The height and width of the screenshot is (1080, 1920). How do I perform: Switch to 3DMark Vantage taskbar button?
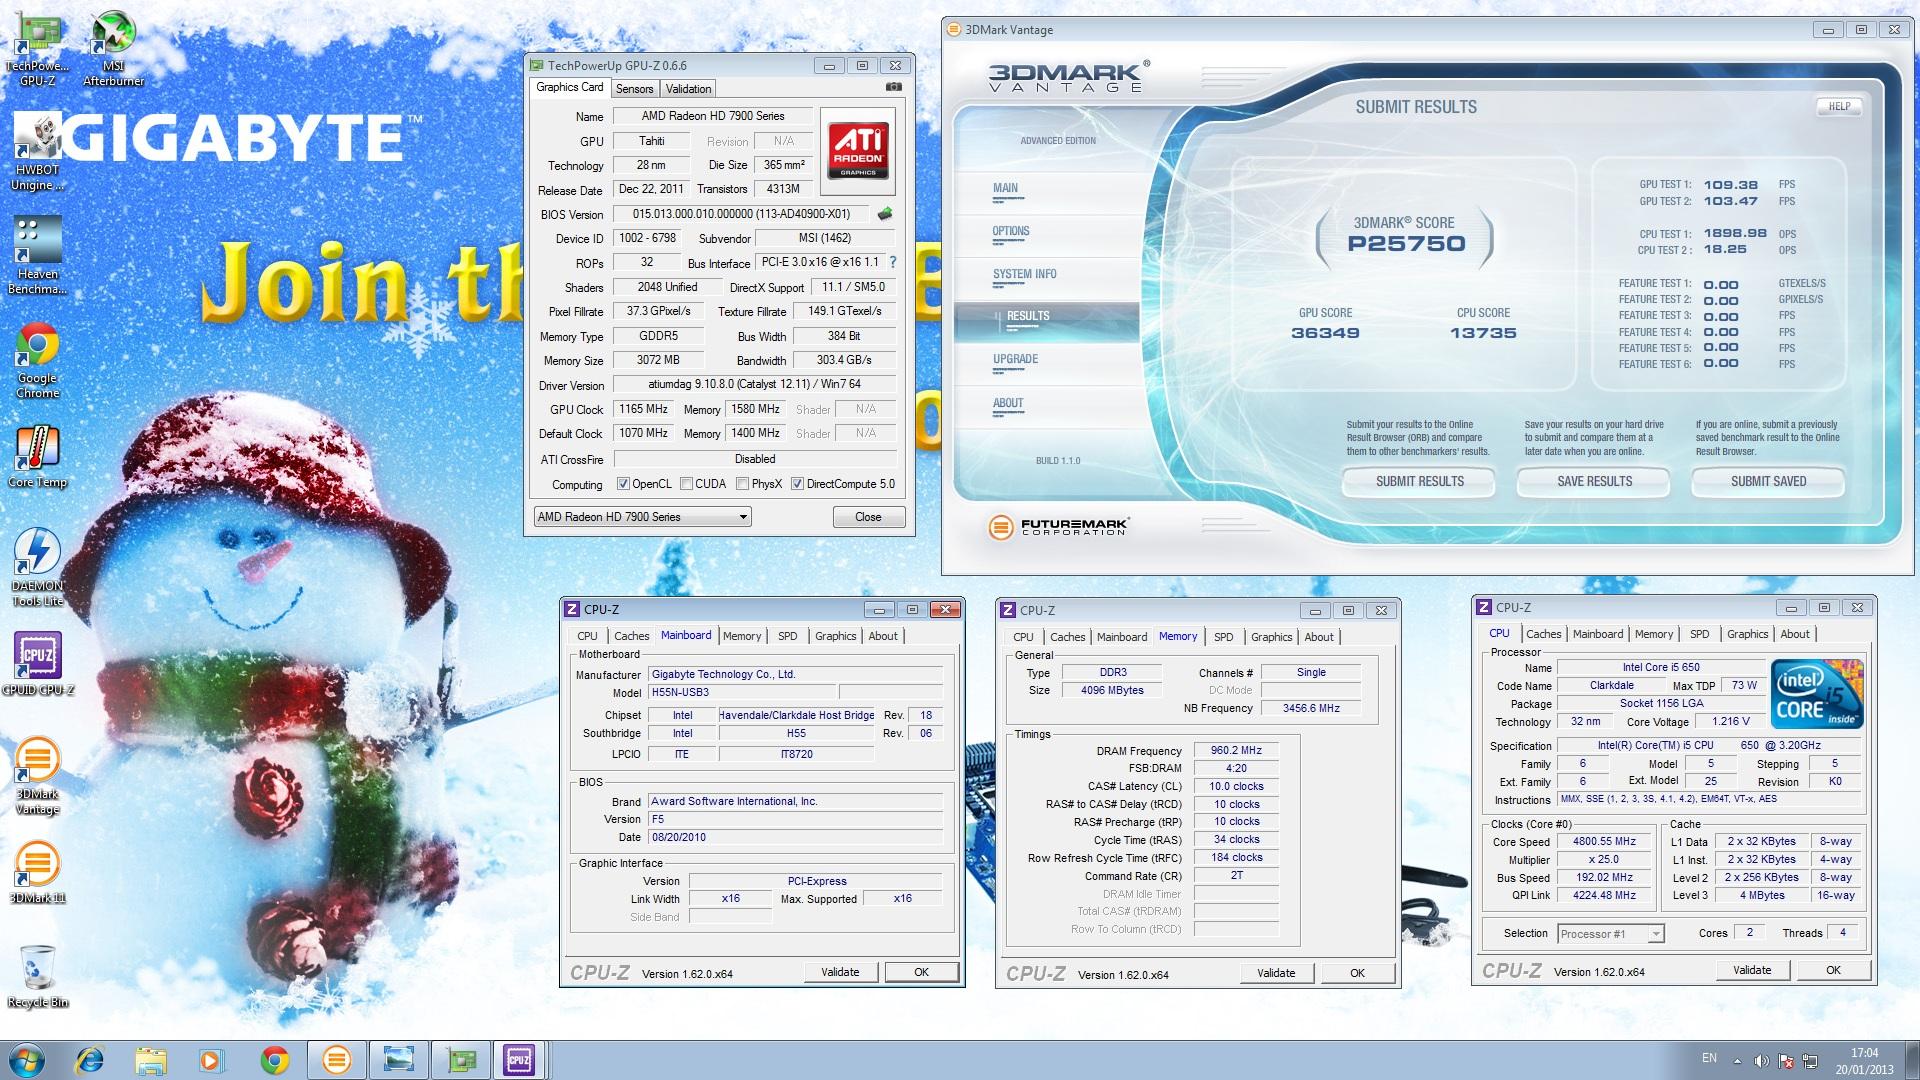point(336,1060)
